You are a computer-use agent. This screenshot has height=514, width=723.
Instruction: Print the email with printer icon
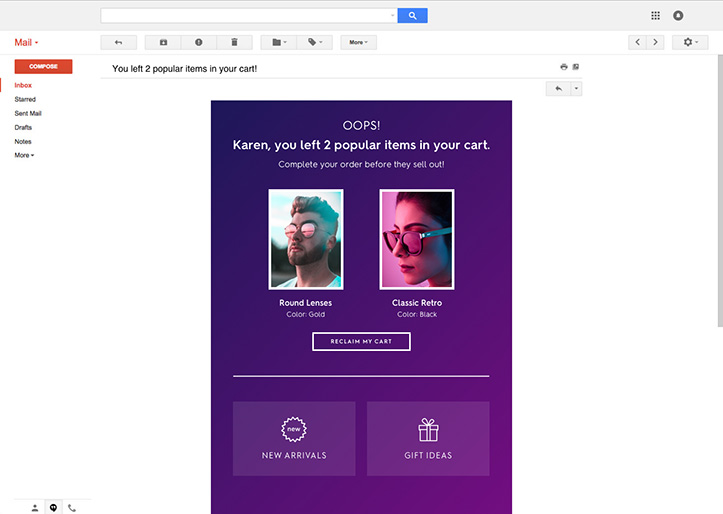point(563,67)
